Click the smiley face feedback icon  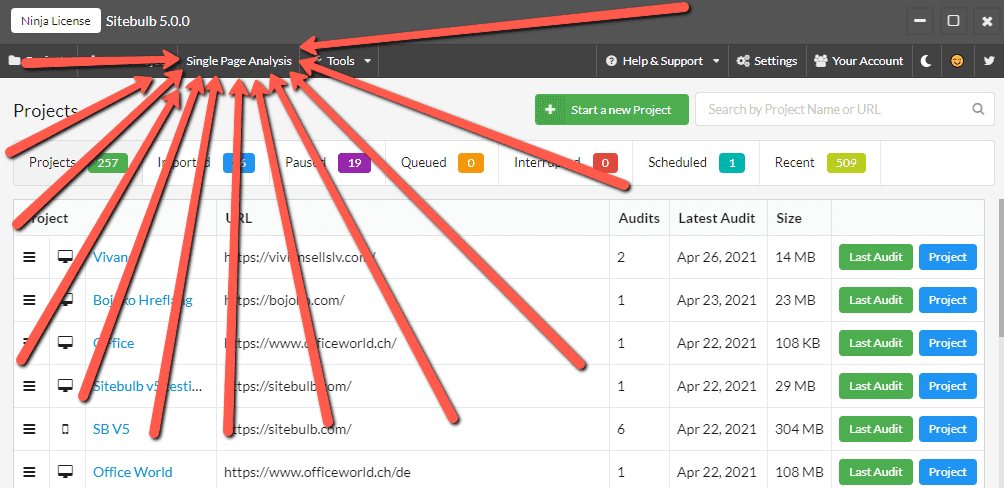click(x=957, y=61)
